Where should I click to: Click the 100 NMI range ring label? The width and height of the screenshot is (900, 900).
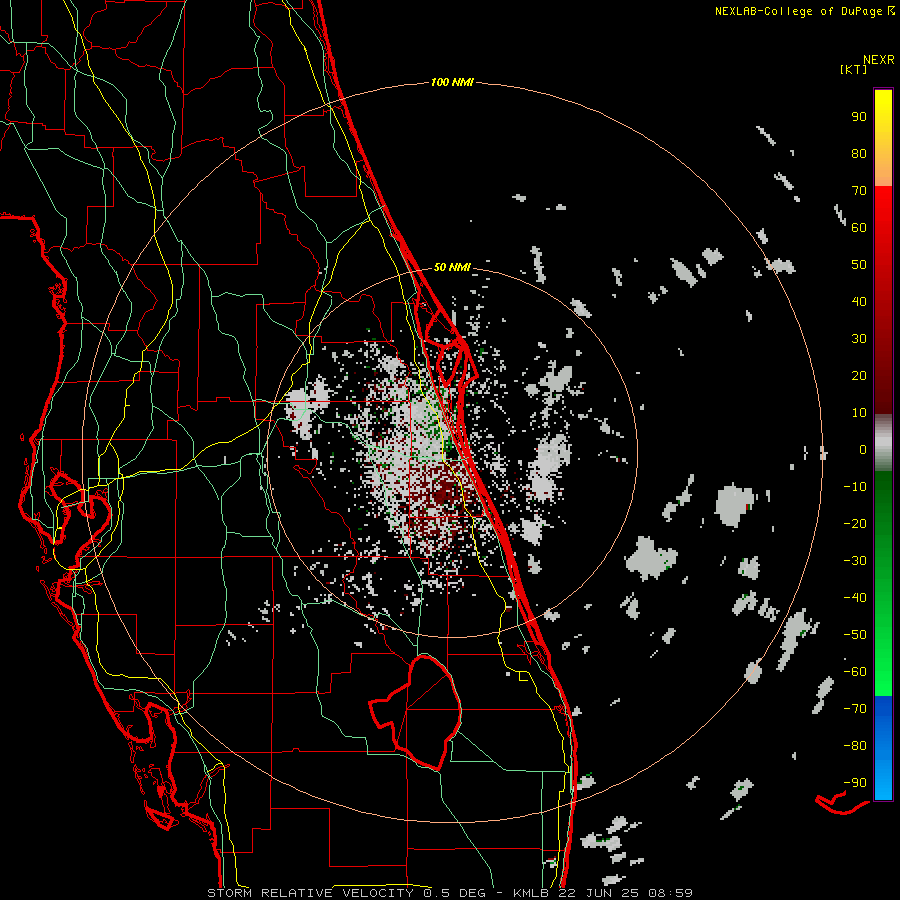[x=452, y=82]
